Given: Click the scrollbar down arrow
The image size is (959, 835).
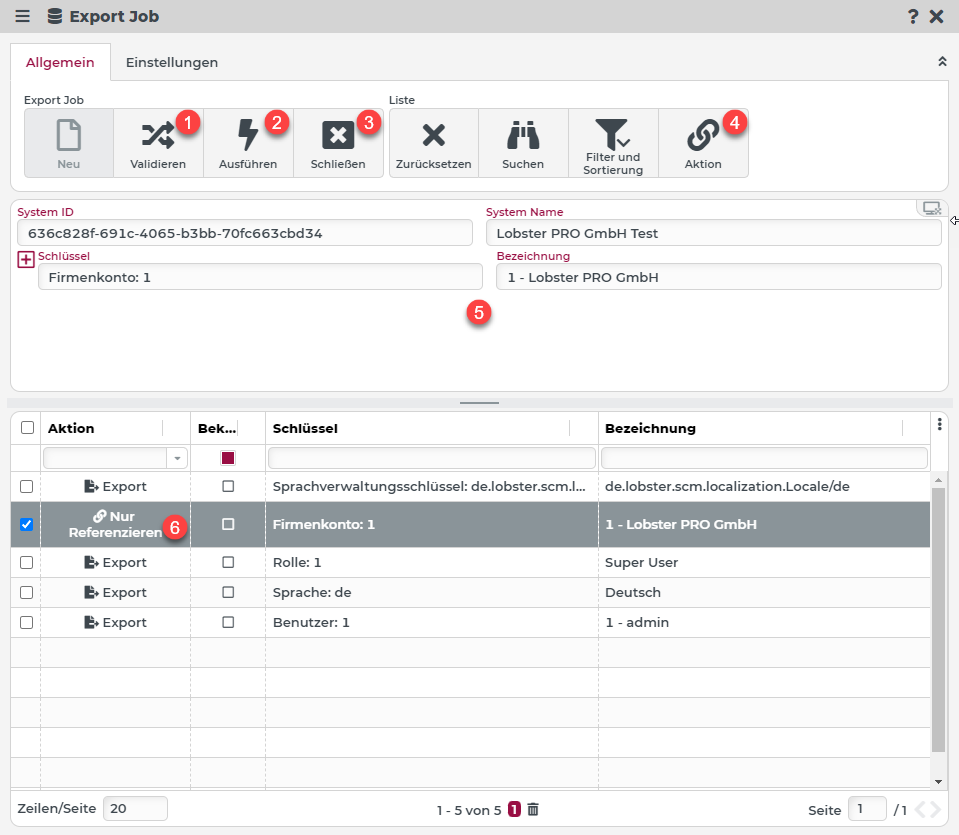Looking at the screenshot, I should click(939, 782).
